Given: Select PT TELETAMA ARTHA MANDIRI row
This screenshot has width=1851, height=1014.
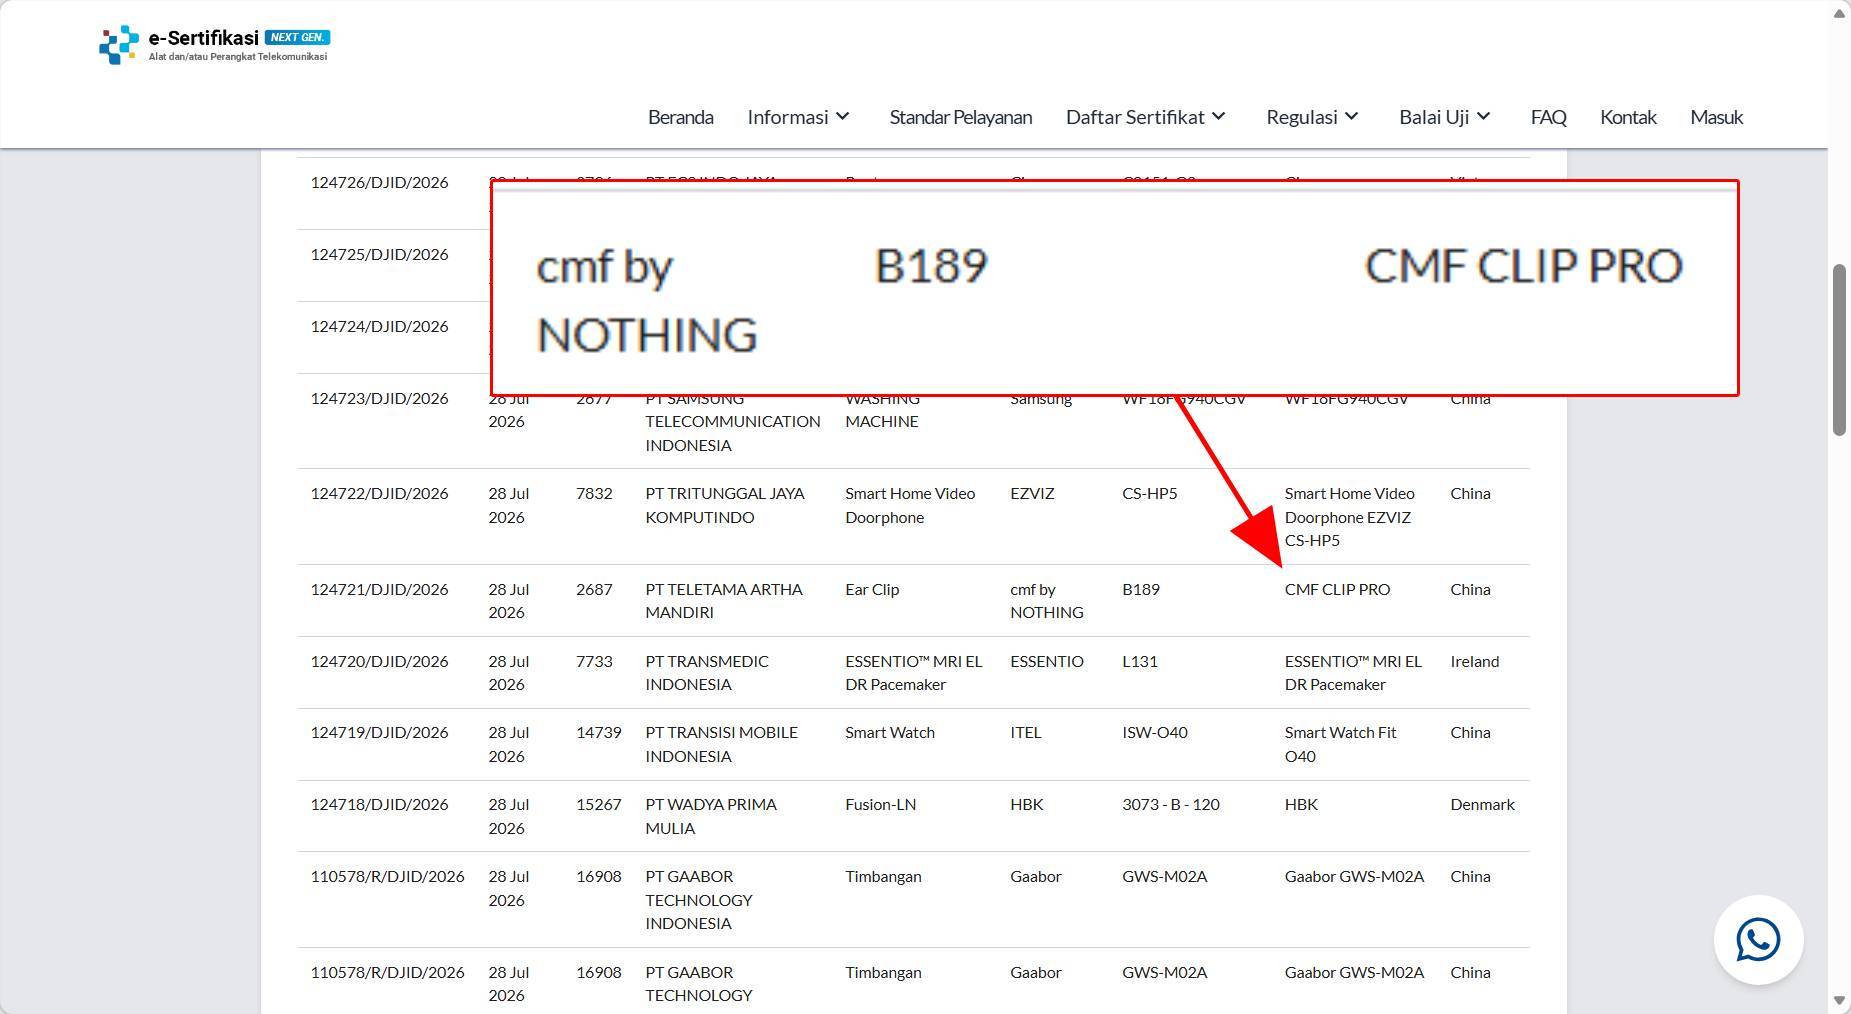Looking at the screenshot, I should [913, 601].
